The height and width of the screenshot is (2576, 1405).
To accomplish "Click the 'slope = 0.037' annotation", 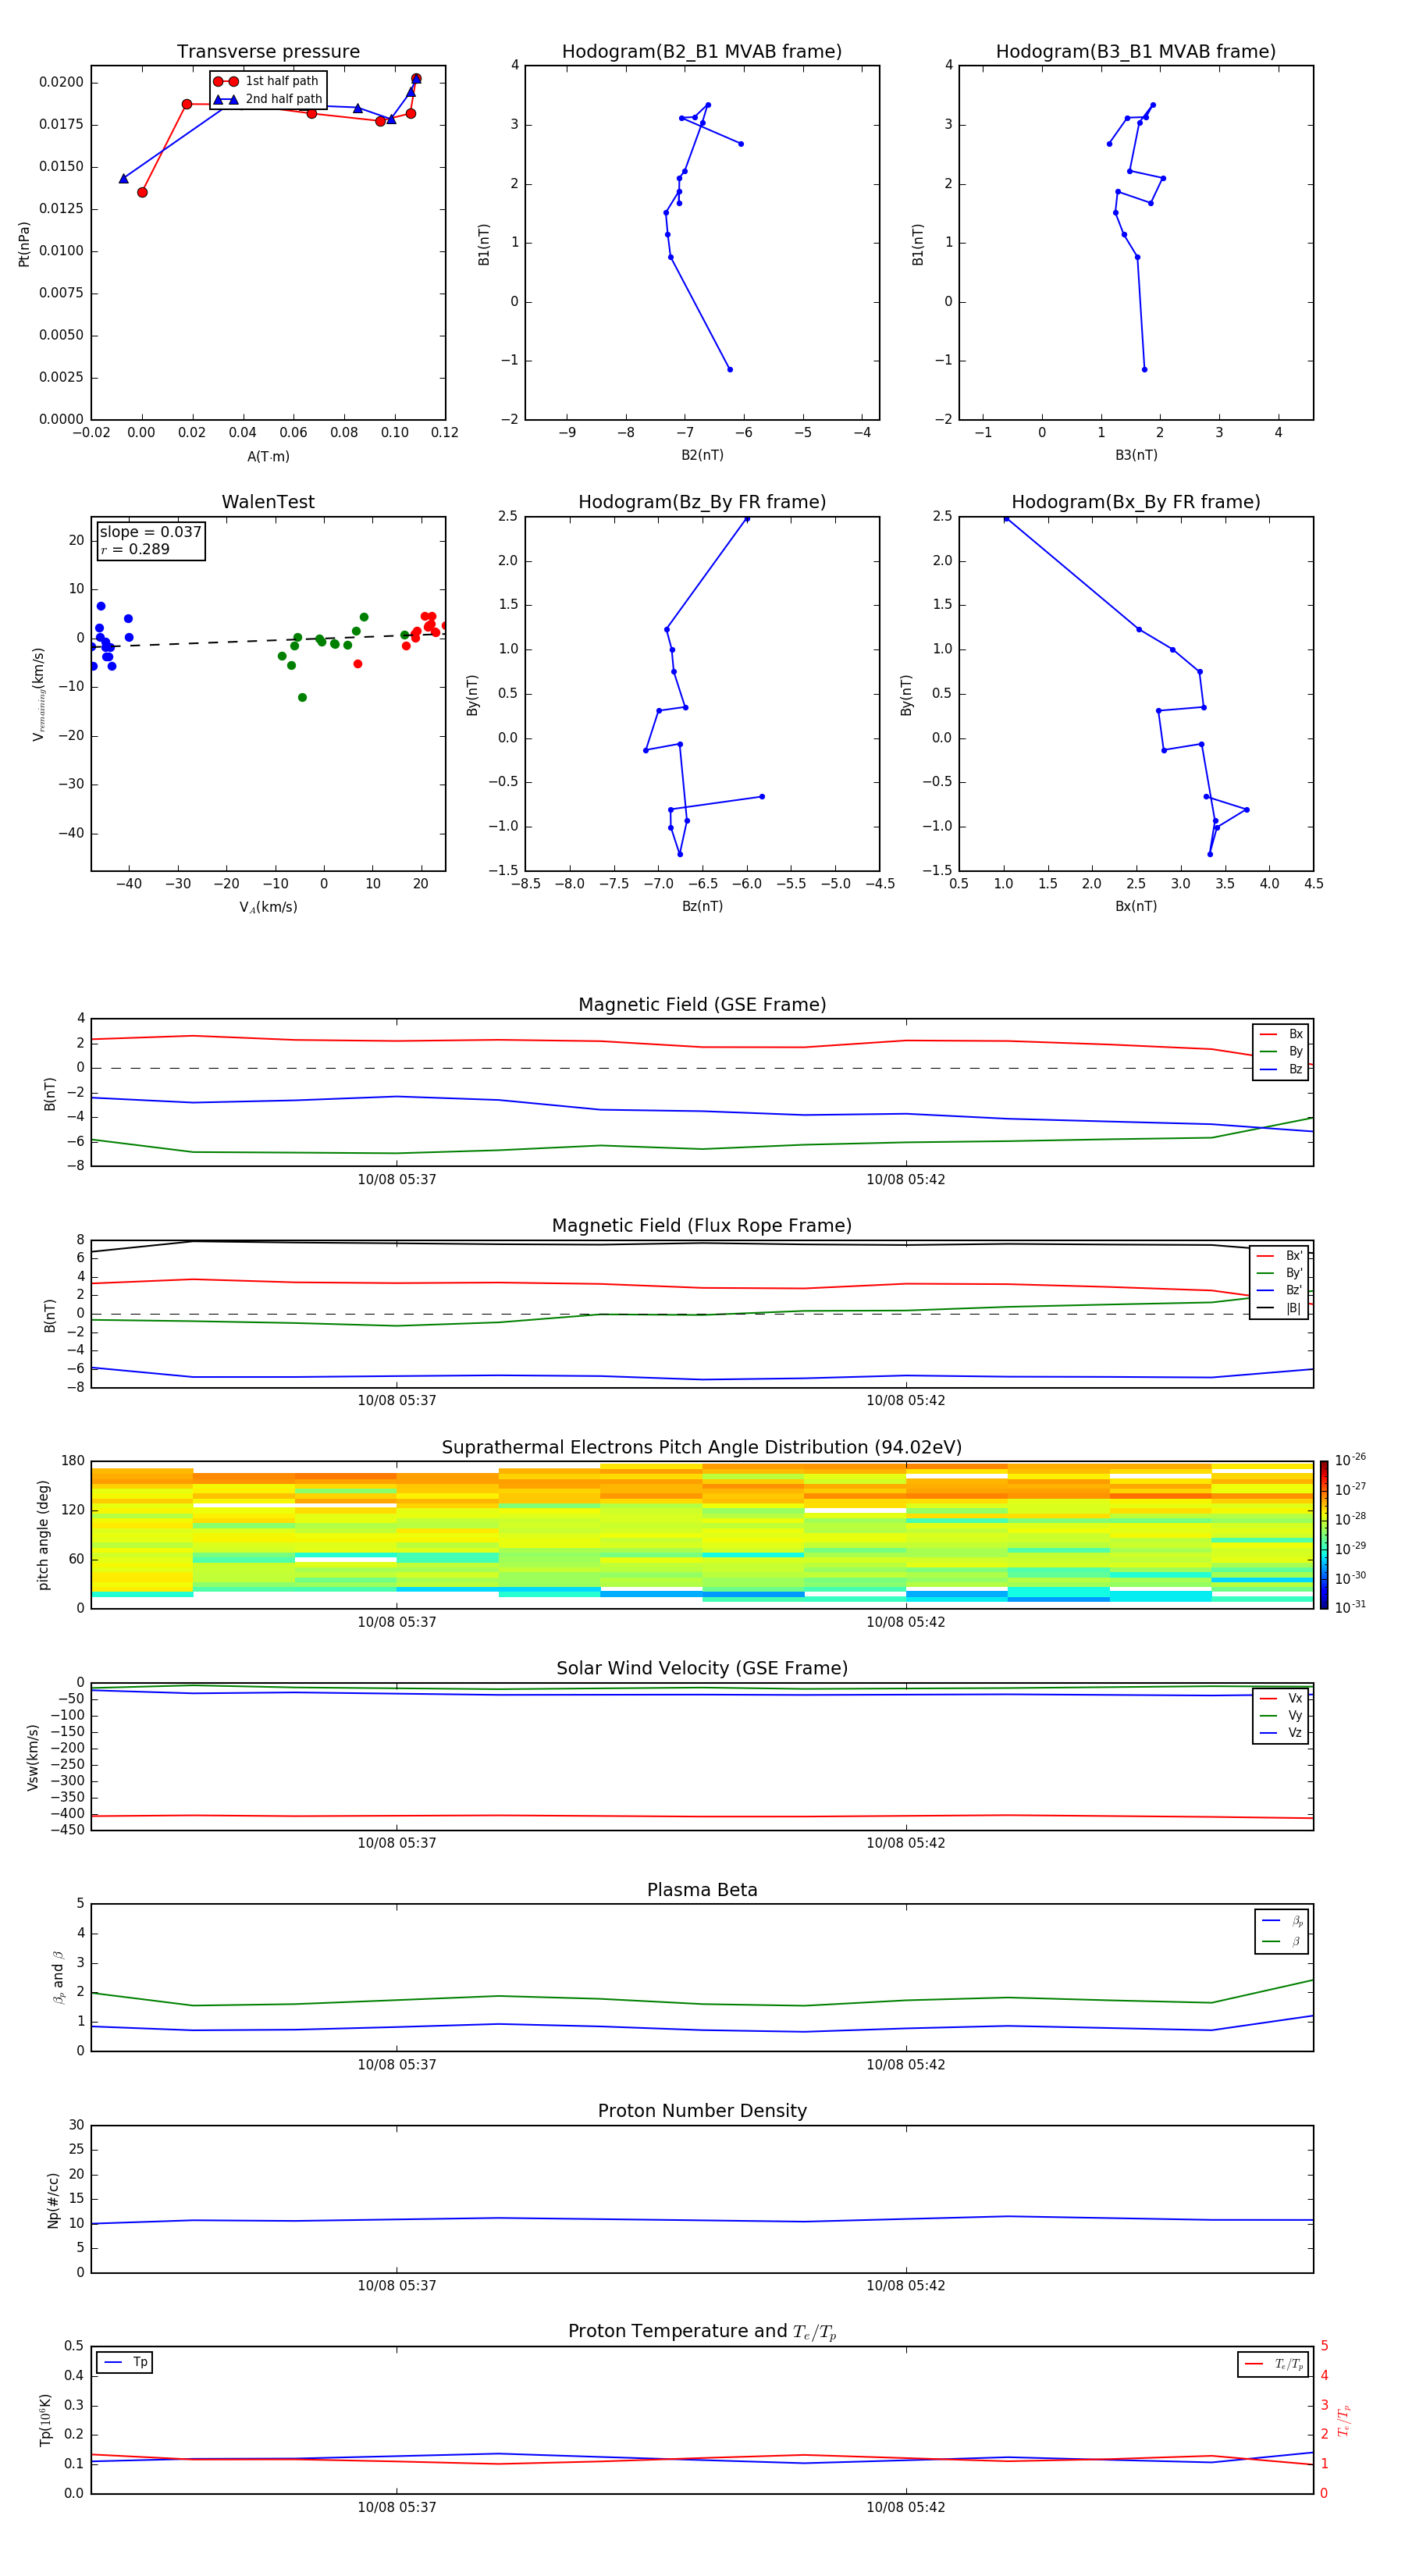I will [151, 532].
